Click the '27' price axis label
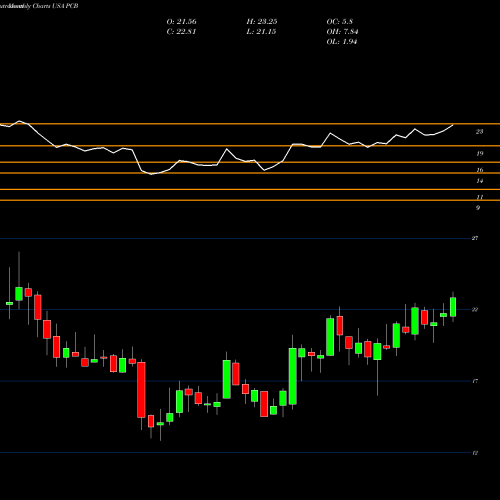 [x=475, y=238]
